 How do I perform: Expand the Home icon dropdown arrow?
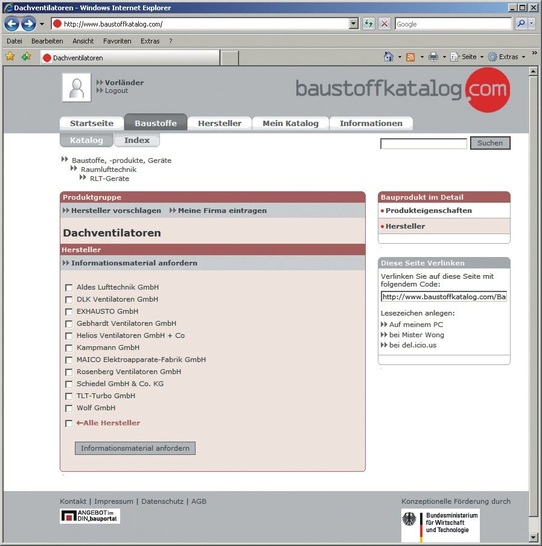click(x=400, y=57)
